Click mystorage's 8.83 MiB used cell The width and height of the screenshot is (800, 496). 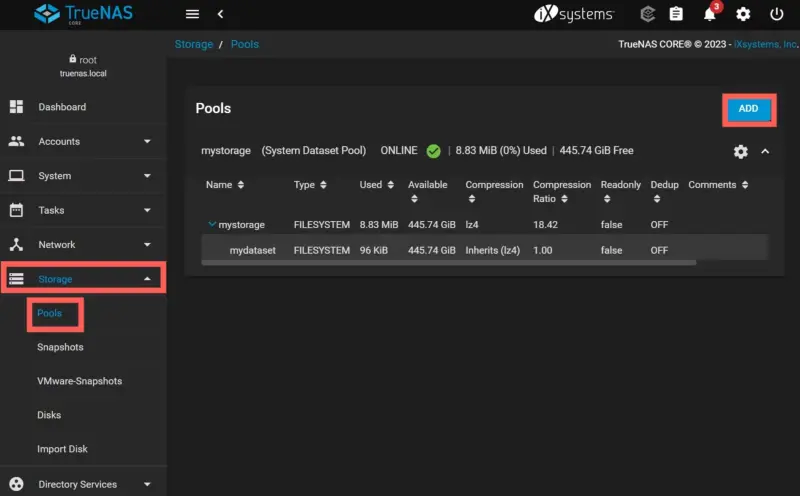379,225
